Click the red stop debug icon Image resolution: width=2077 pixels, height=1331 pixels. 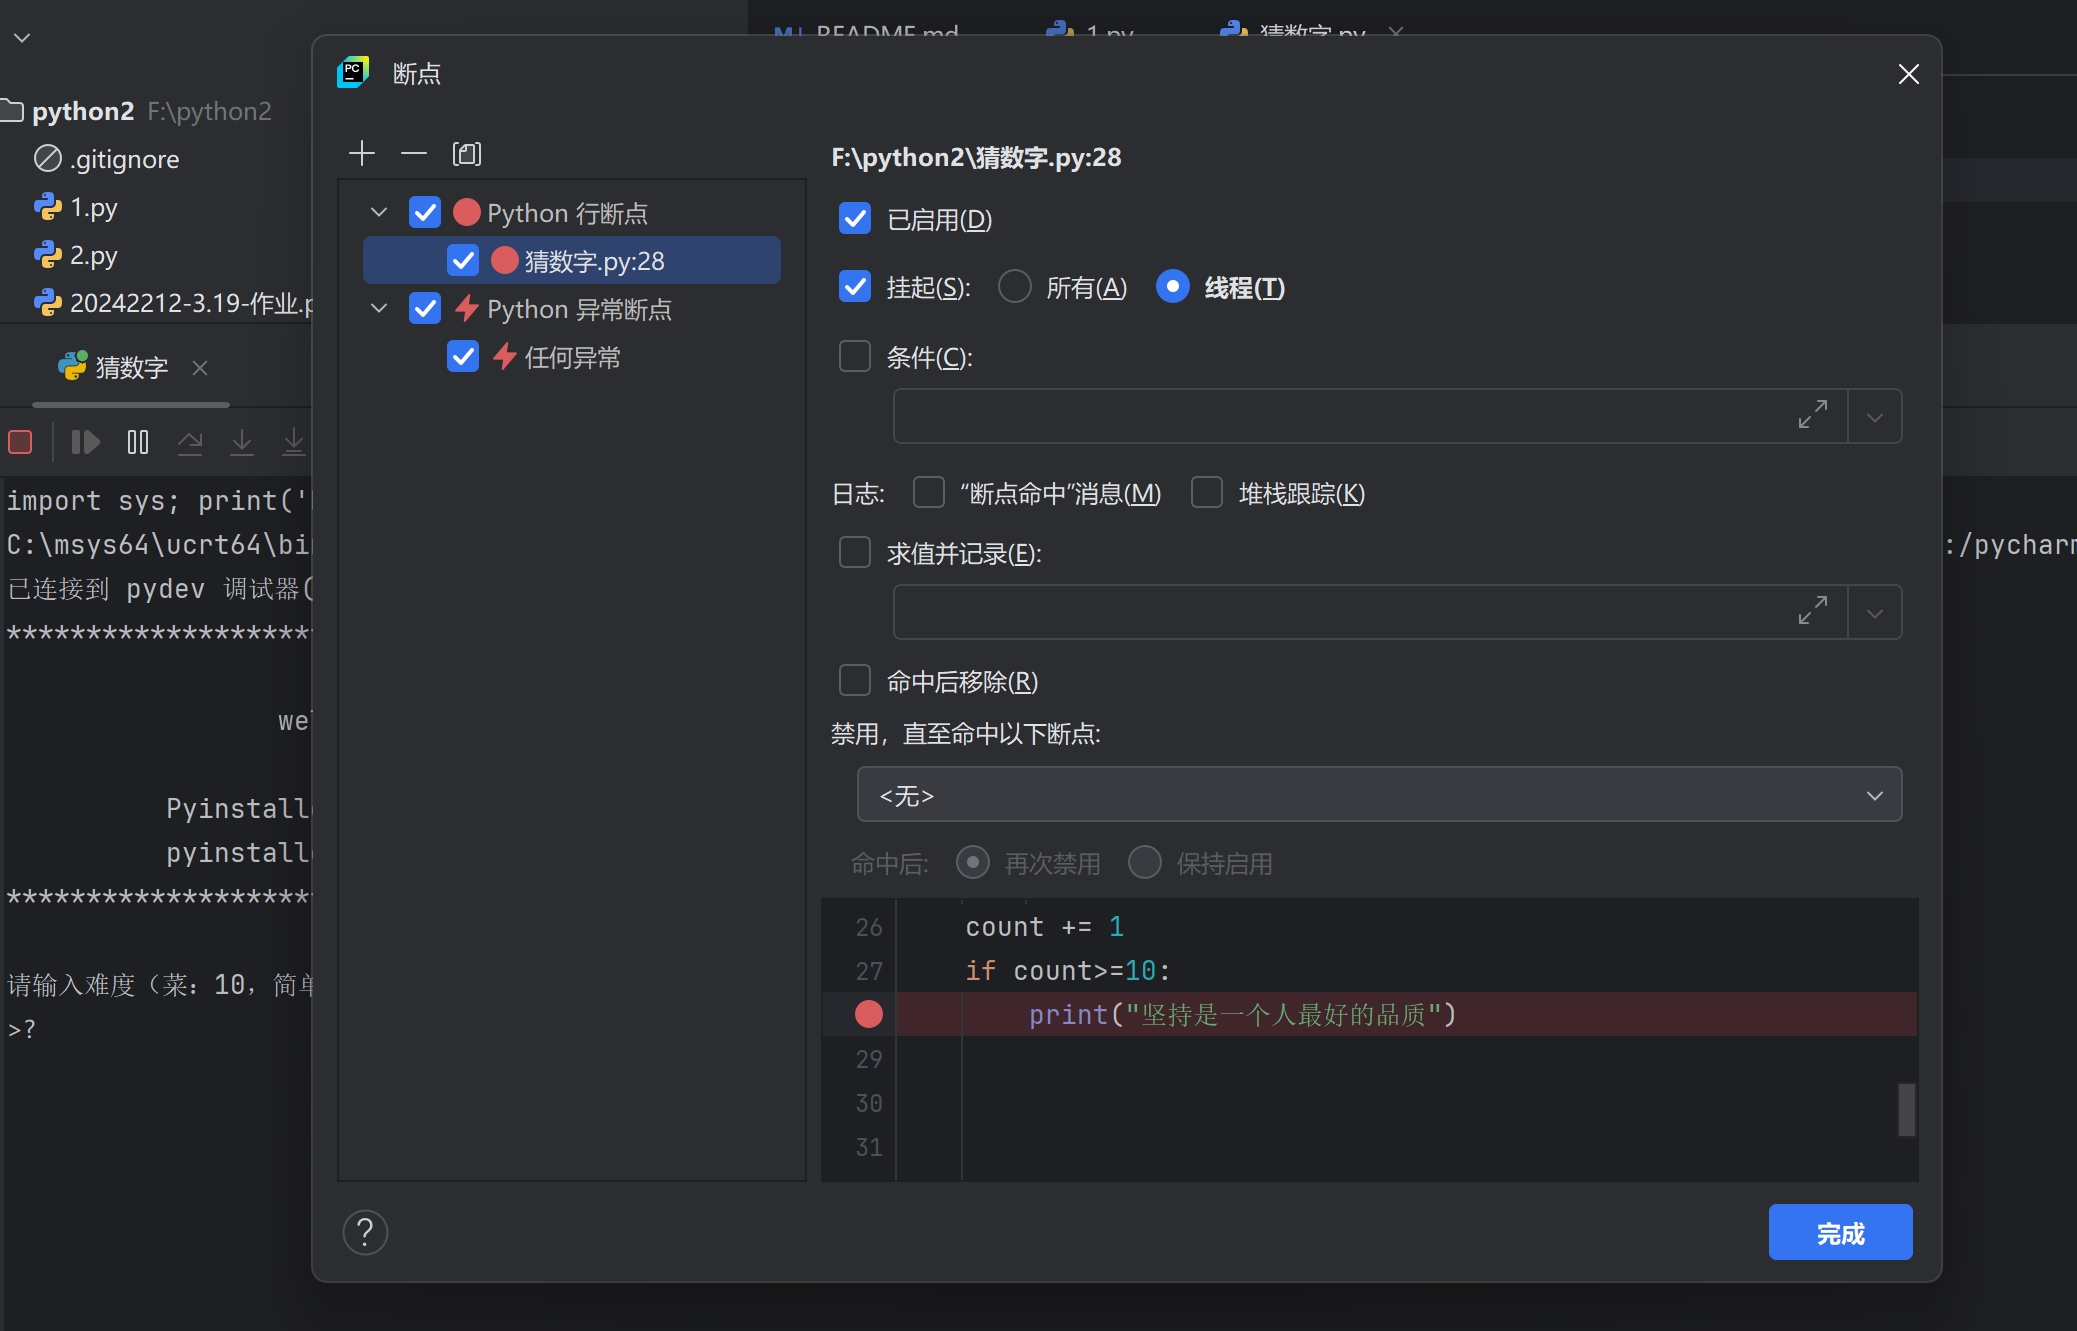20,442
